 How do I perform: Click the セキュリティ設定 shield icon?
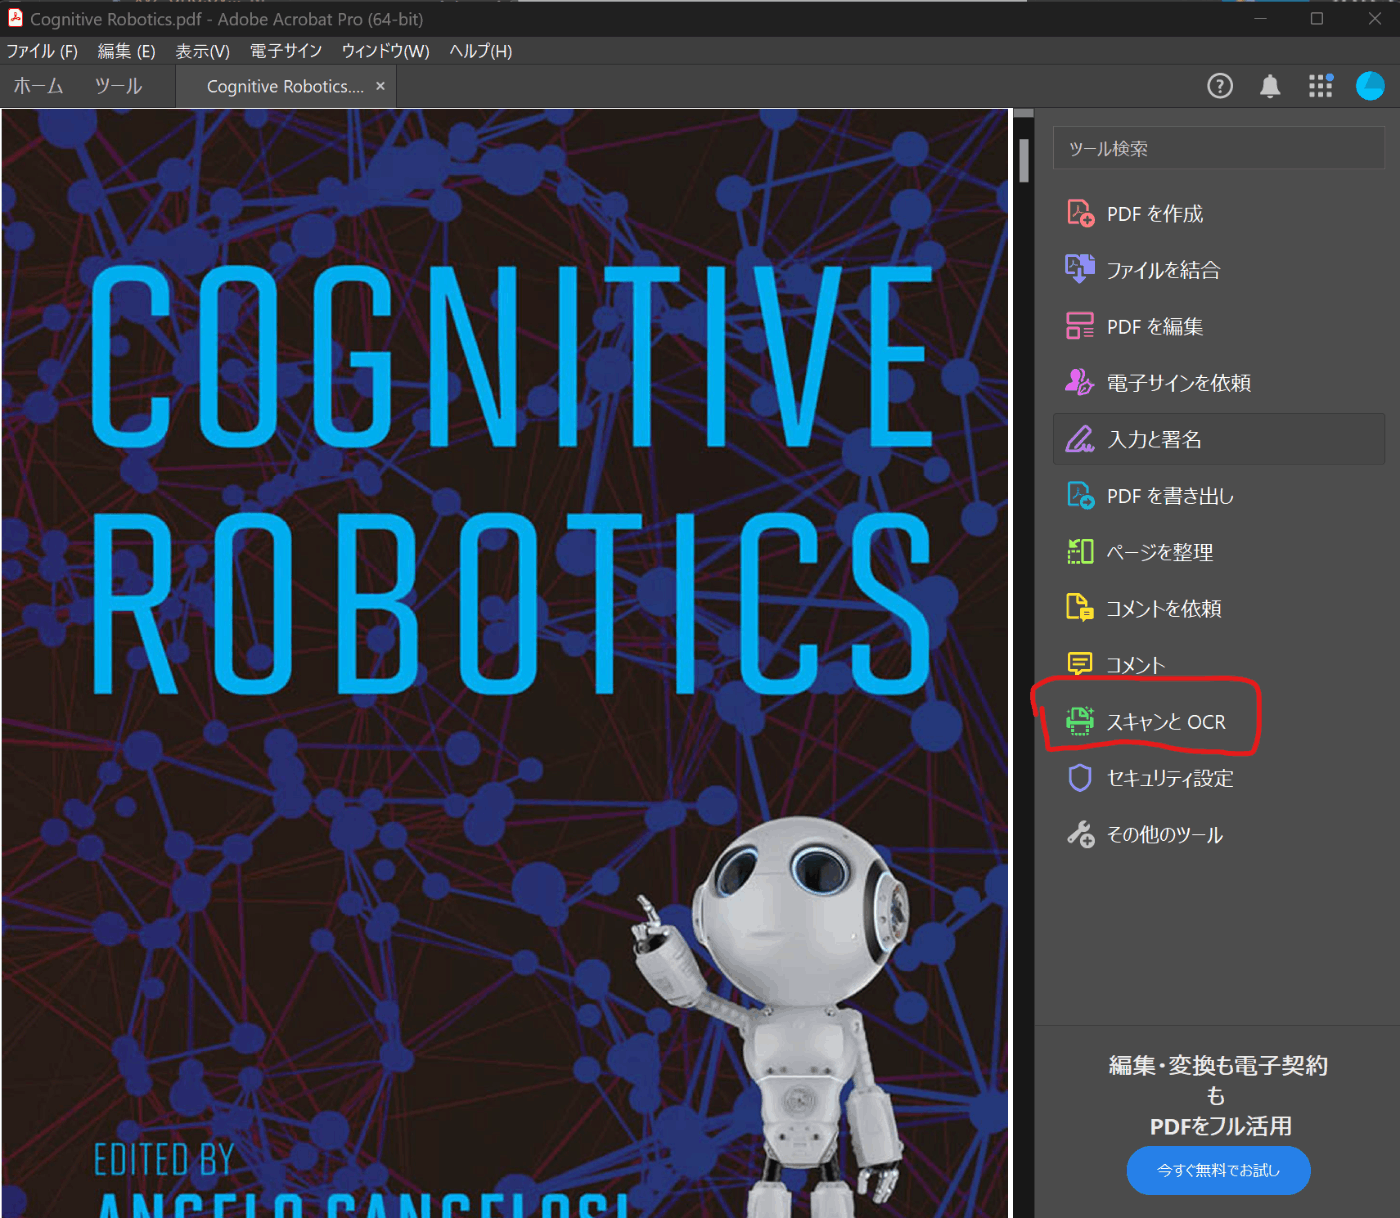click(x=1080, y=778)
